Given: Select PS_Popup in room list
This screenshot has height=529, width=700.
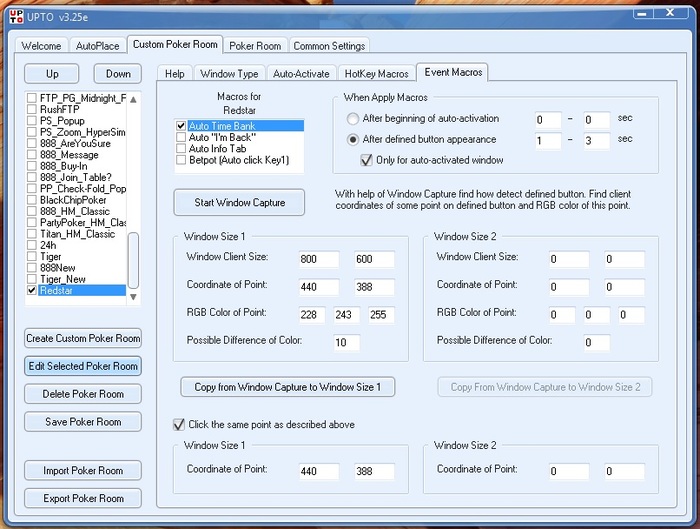Looking at the screenshot, I should point(62,121).
